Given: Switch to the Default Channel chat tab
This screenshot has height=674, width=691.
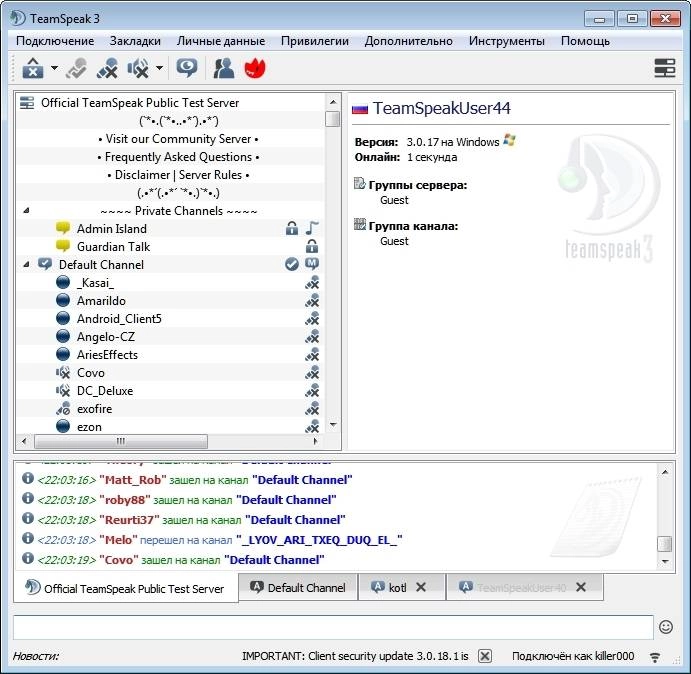Looking at the screenshot, I should coord(298,588).
